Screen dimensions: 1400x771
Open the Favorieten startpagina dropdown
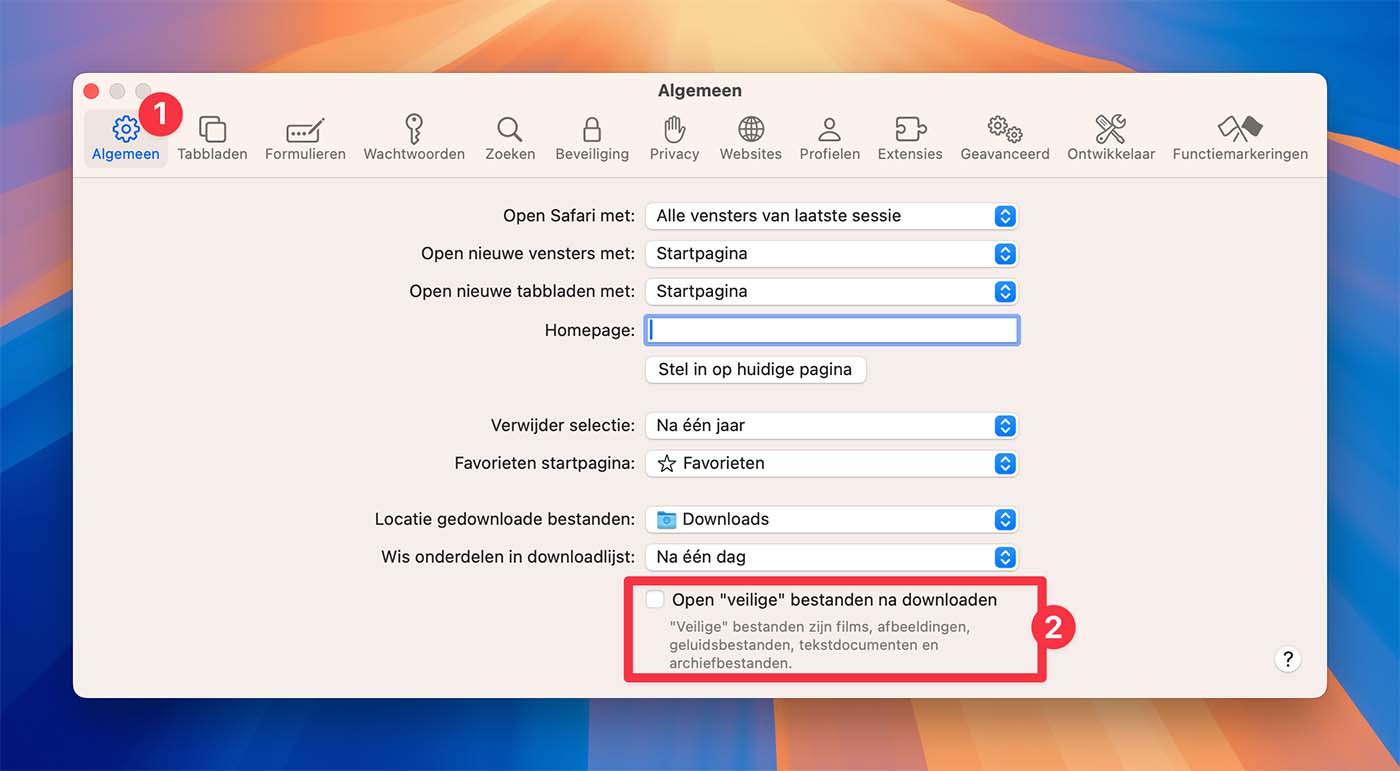coord(831,464)
